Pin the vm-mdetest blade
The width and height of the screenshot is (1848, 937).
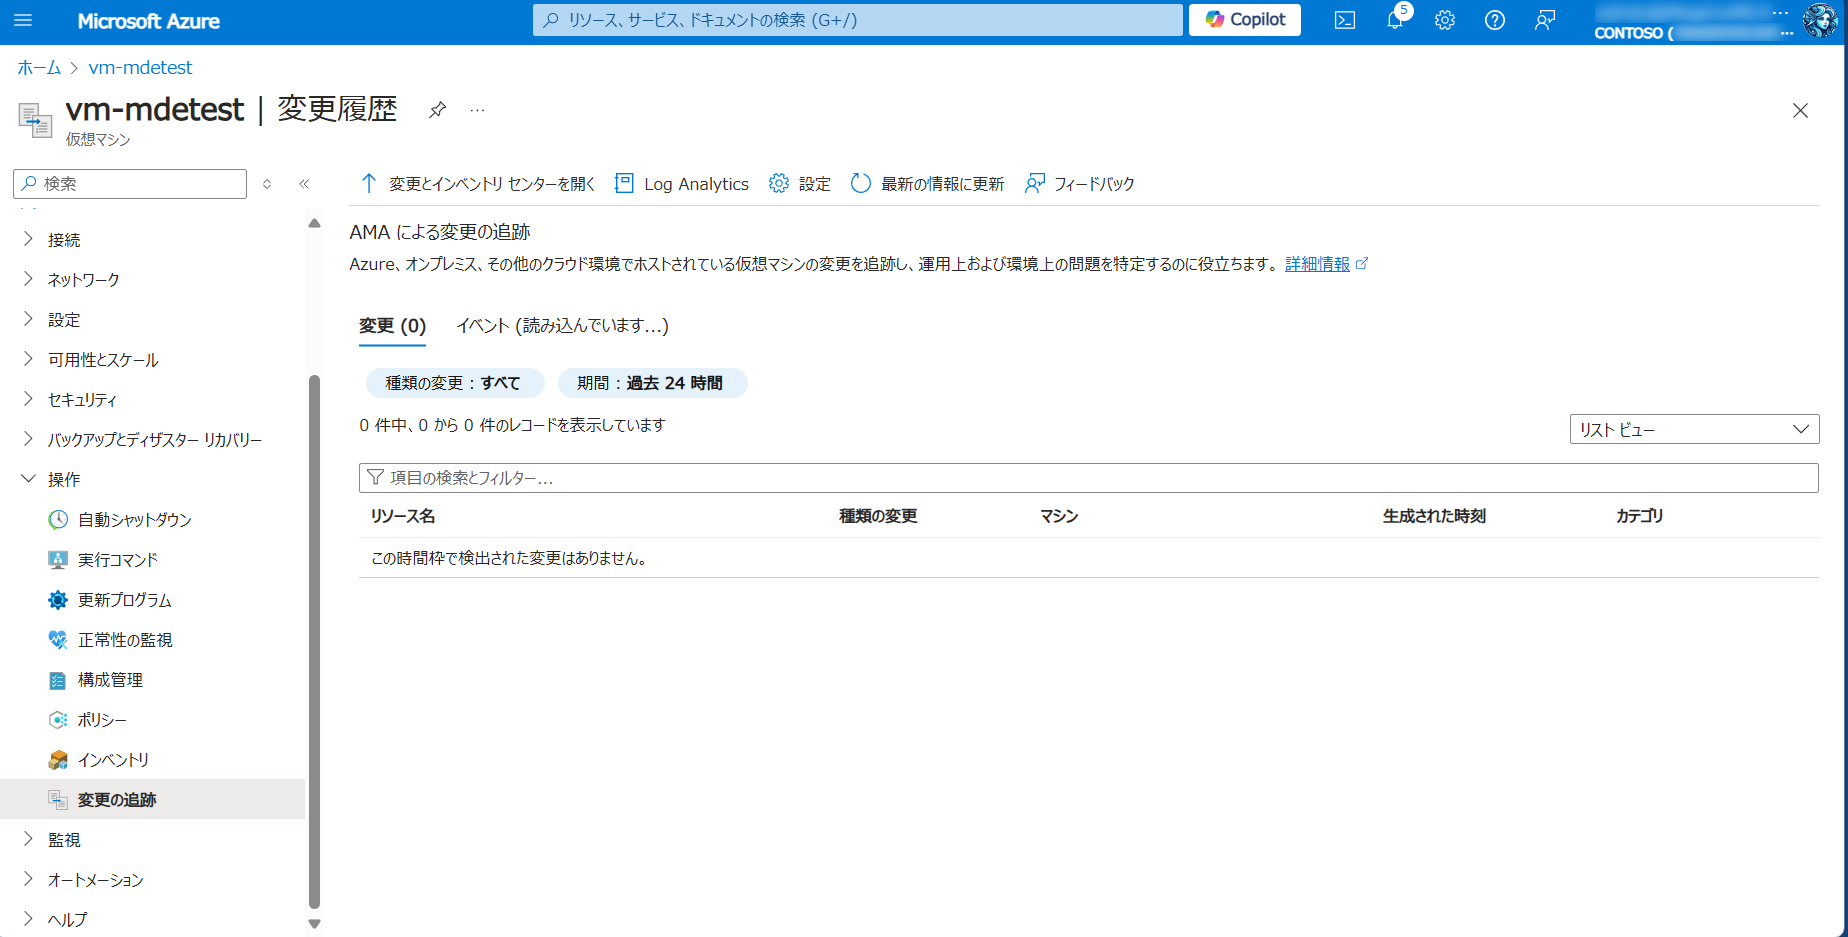pyautogui.click(x=437, y=110)
